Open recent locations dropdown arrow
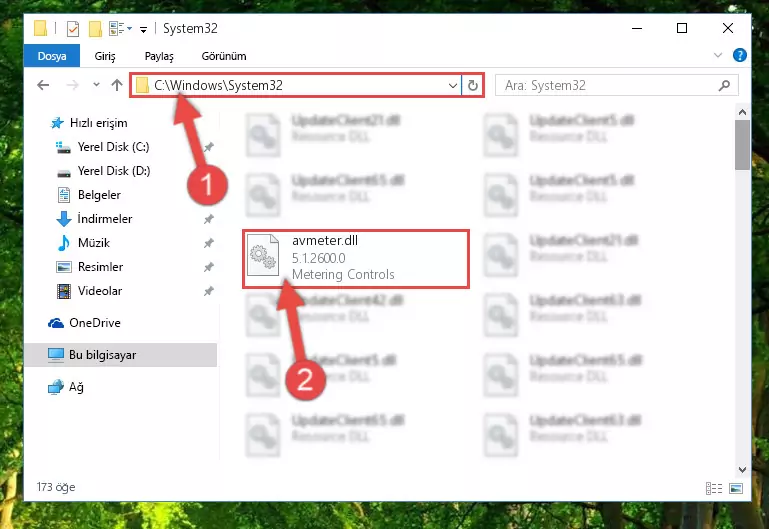This screenshot has width=769, height=529. pyautogui.click(x=96, y=85)
